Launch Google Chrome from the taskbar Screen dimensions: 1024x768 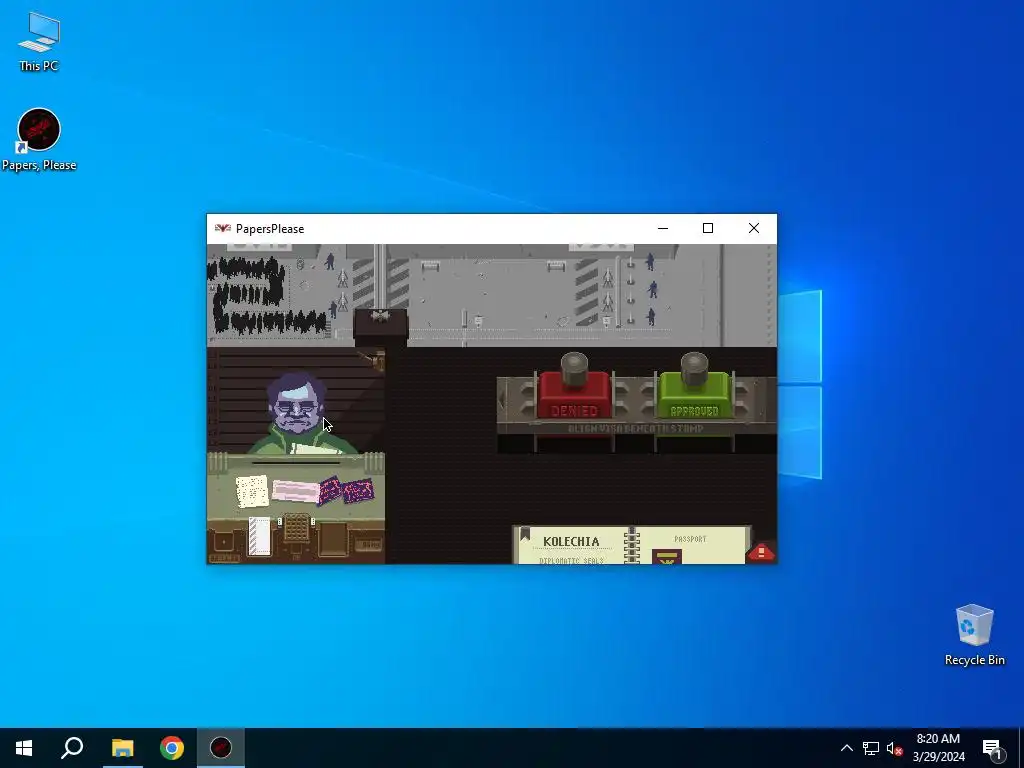coord(172,748)
